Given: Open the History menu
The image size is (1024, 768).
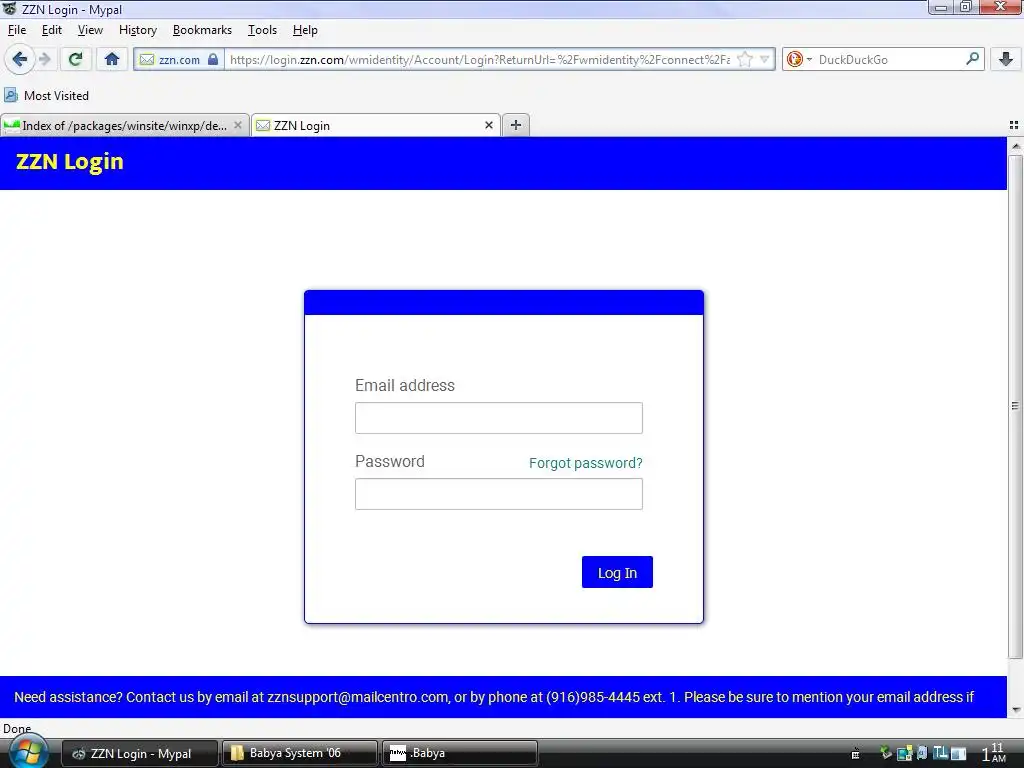Looking at the screenshot, I should tap(138, 30).
